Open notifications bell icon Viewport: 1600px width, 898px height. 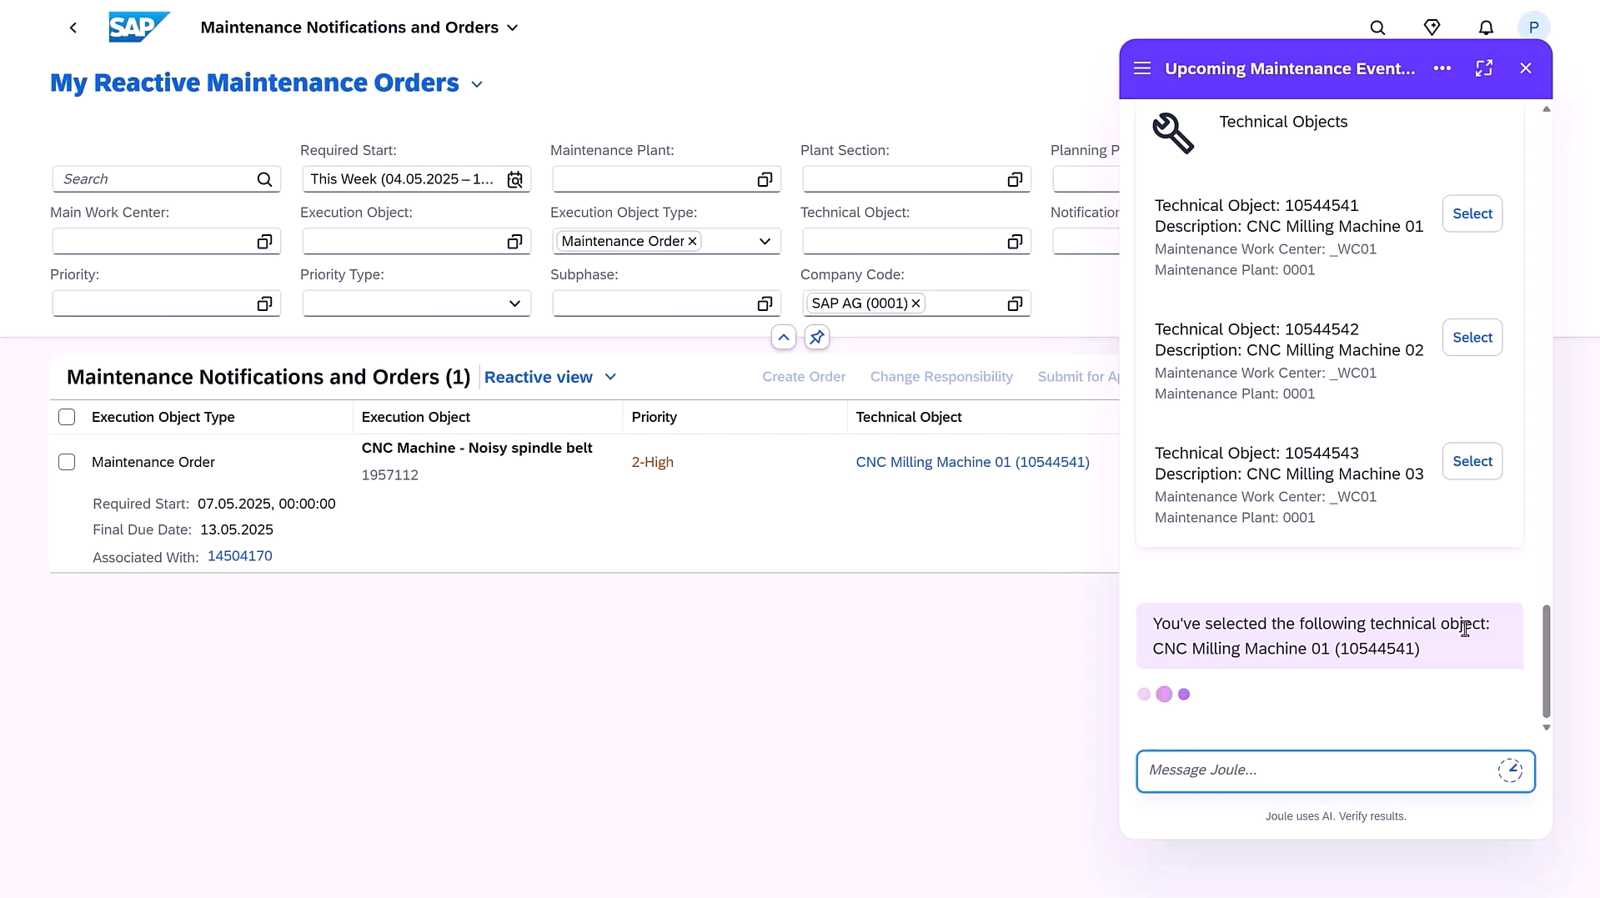click(x=1486, y=28)
